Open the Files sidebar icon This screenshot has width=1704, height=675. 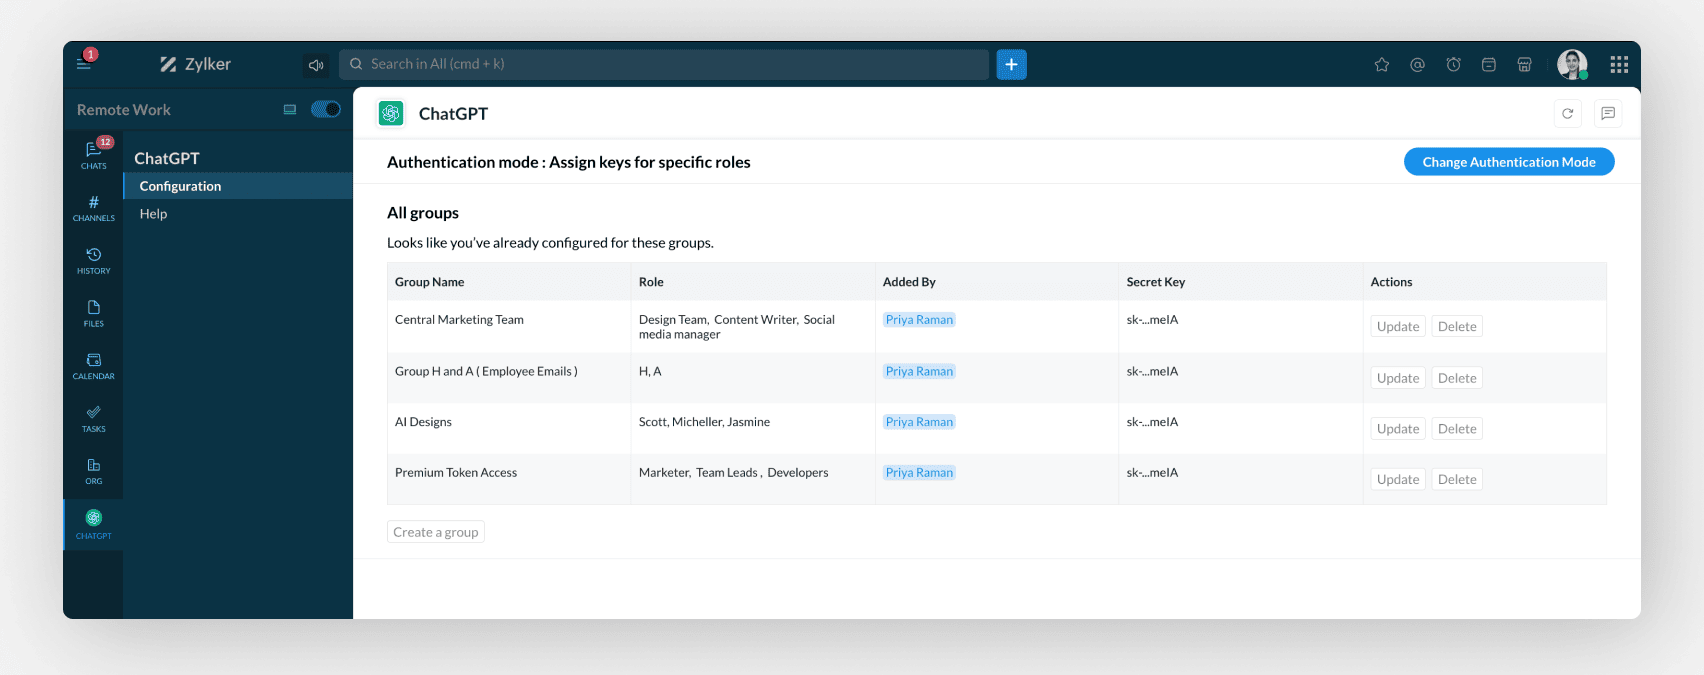(93, 313)
